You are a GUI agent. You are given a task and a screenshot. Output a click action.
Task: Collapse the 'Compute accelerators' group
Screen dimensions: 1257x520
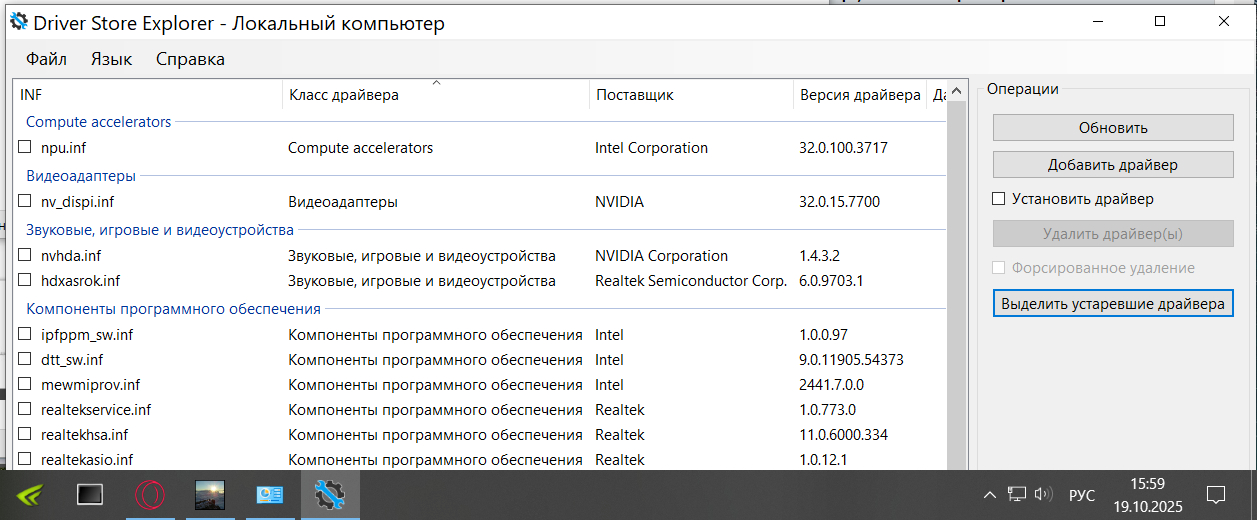tap(99, 122)
